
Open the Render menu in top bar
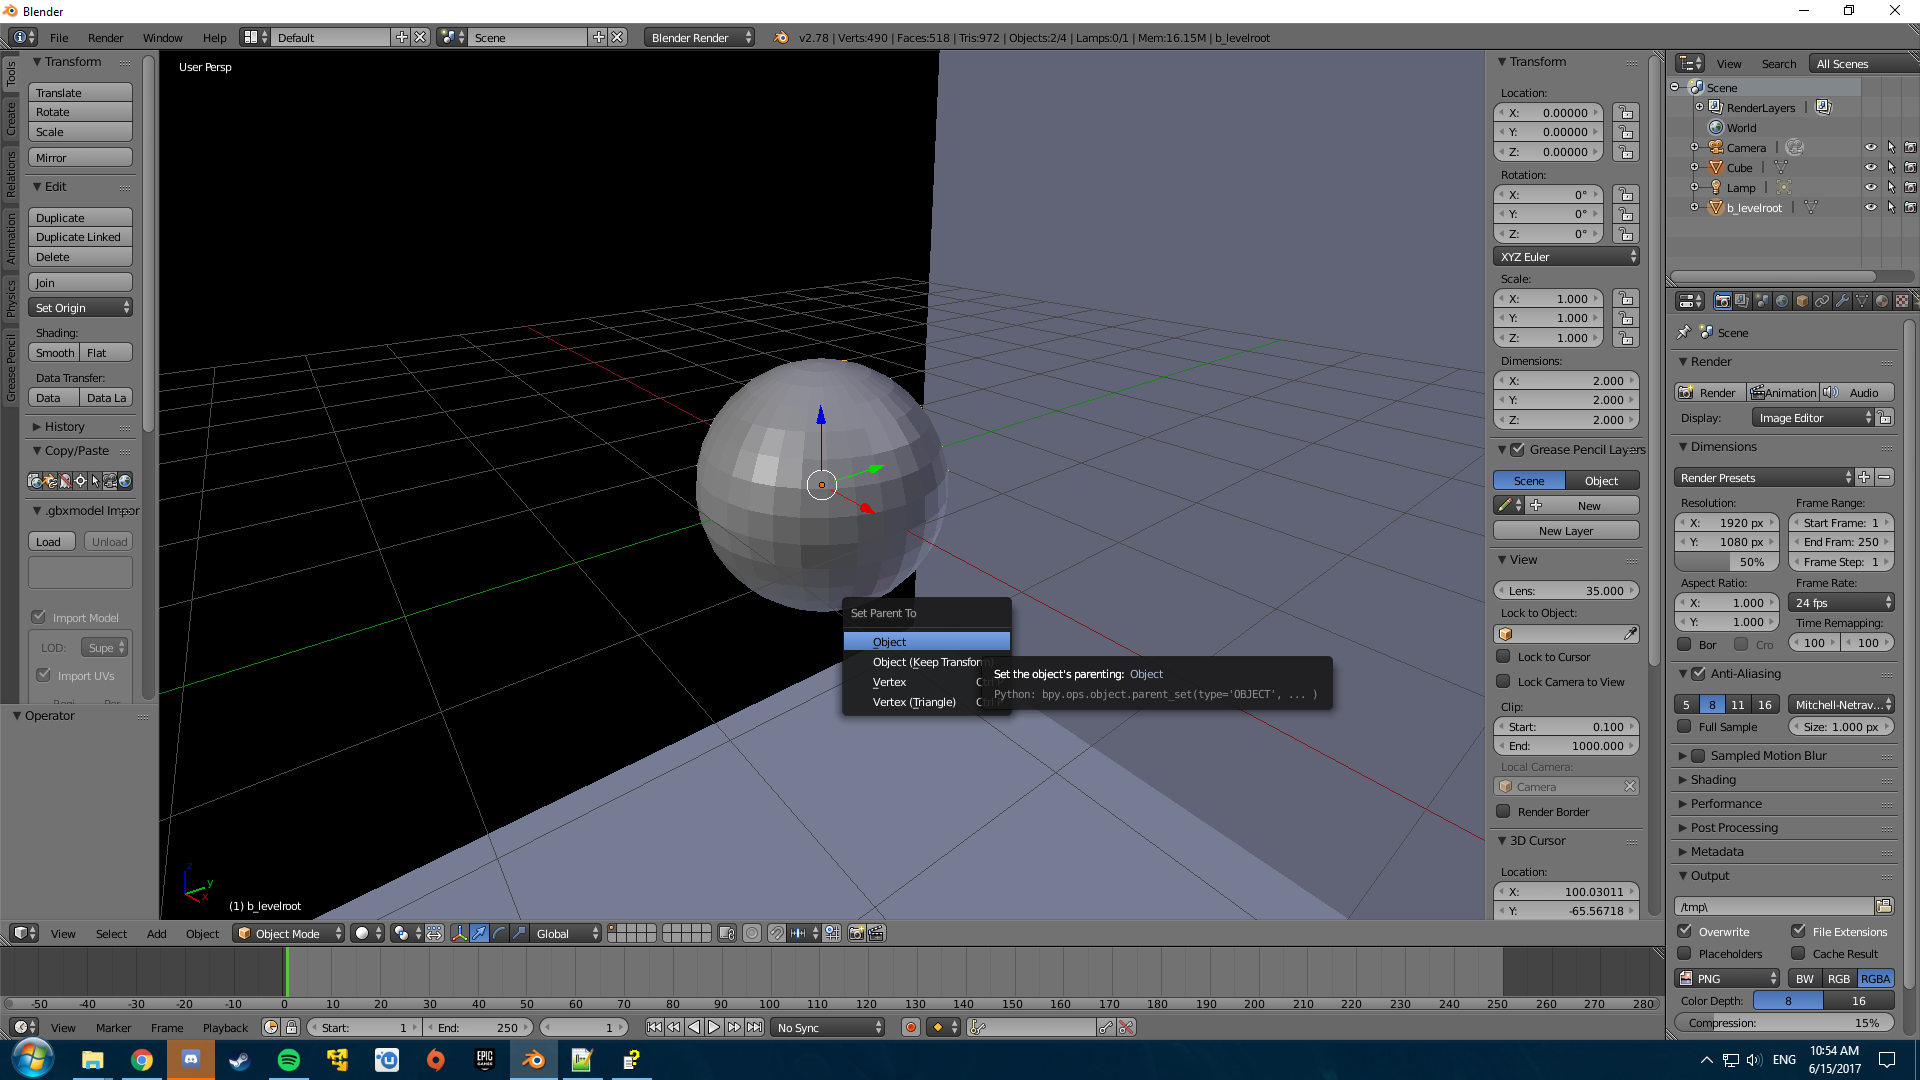tap(105, 37)
